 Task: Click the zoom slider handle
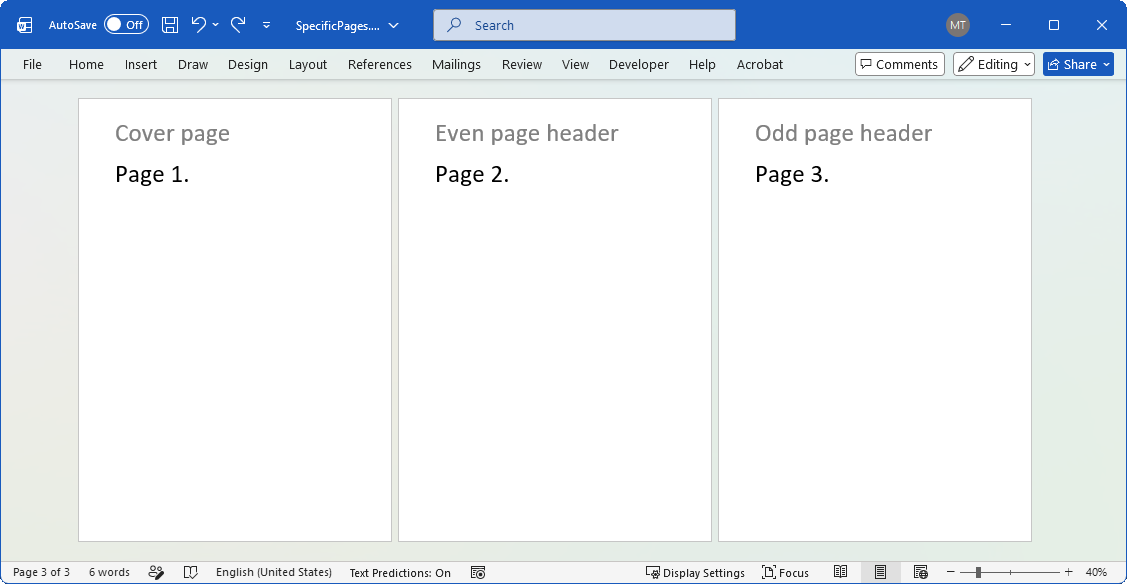tap(978, 573)
